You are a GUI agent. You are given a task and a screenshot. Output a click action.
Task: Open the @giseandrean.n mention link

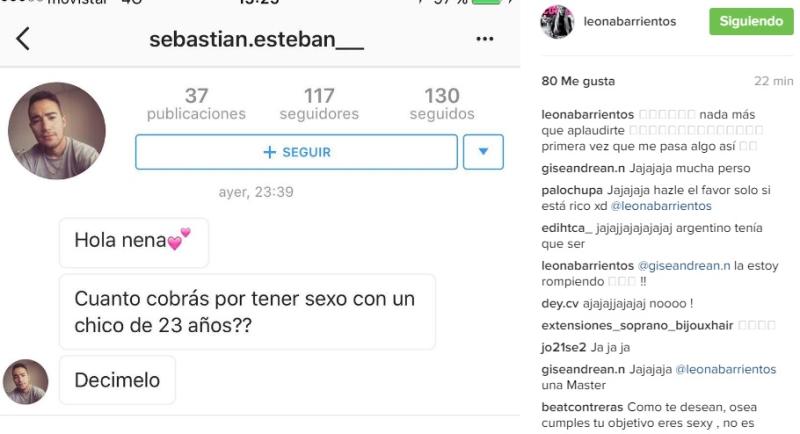click(684, 266)
